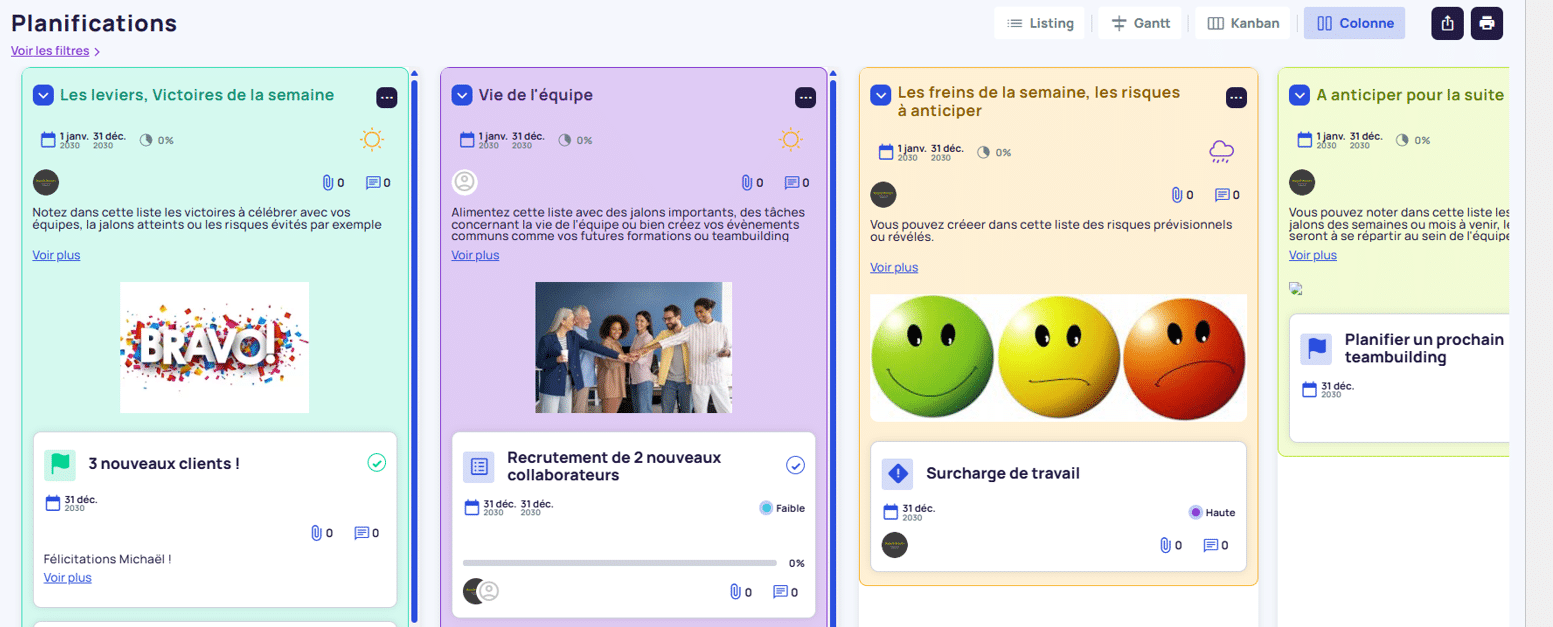Click the calendar icon in Les freins column header
Image resolution: width=1553 pixels, height=627 pixels.
pos(886,152)
